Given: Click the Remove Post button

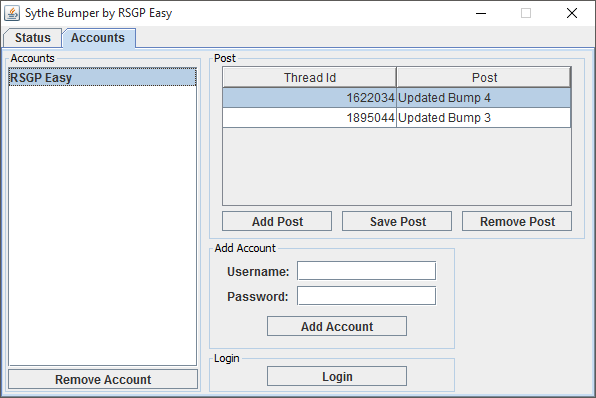Looking at the screenshot, I should click(517, 221).
